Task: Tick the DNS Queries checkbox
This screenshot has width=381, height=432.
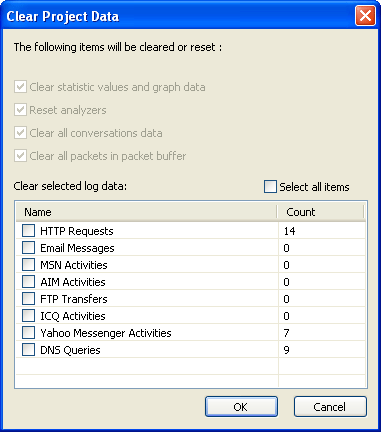Action: coord(28,350)
